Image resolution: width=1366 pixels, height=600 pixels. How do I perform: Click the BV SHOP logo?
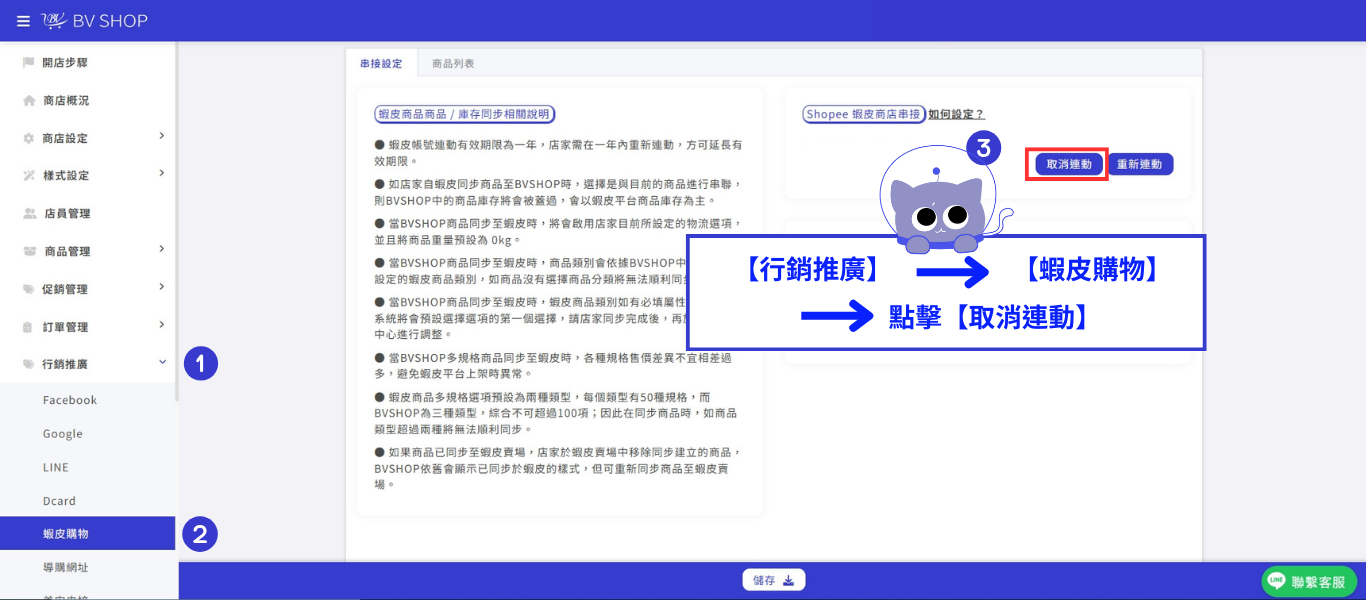94,20
